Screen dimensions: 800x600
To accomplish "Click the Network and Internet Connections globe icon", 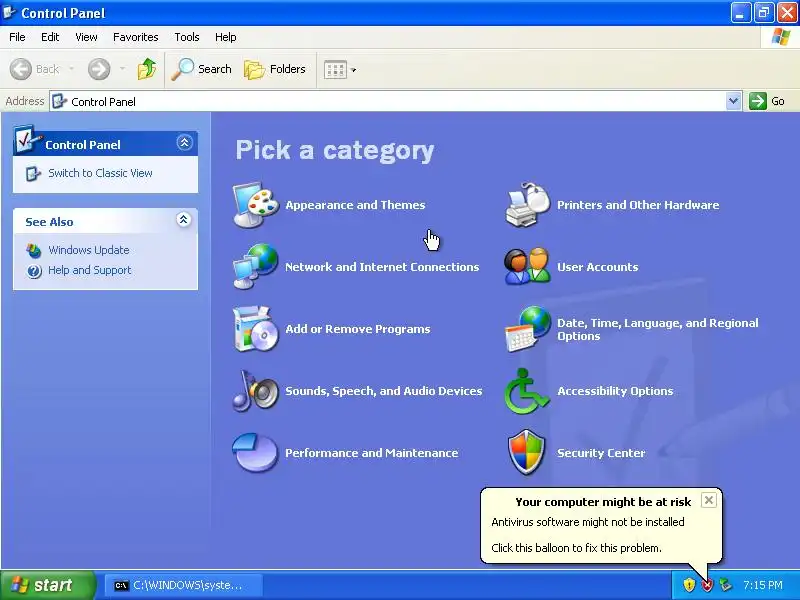I will pyautogui.click(x=256, y=266).
